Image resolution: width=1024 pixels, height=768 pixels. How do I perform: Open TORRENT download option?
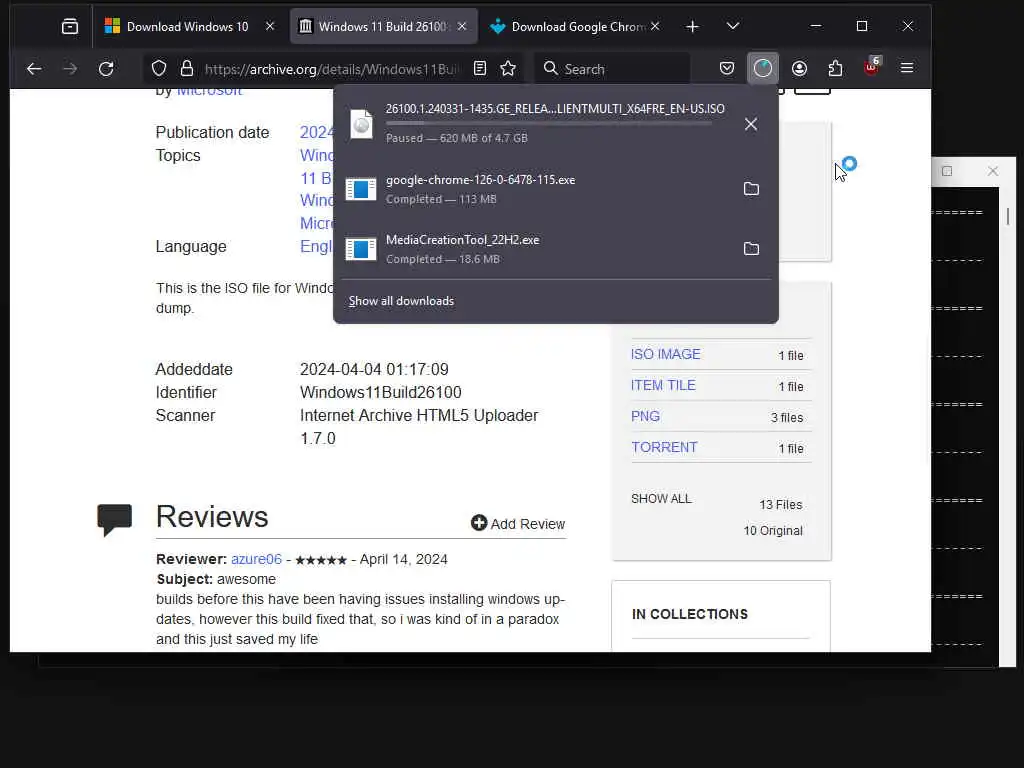point(664,447)
